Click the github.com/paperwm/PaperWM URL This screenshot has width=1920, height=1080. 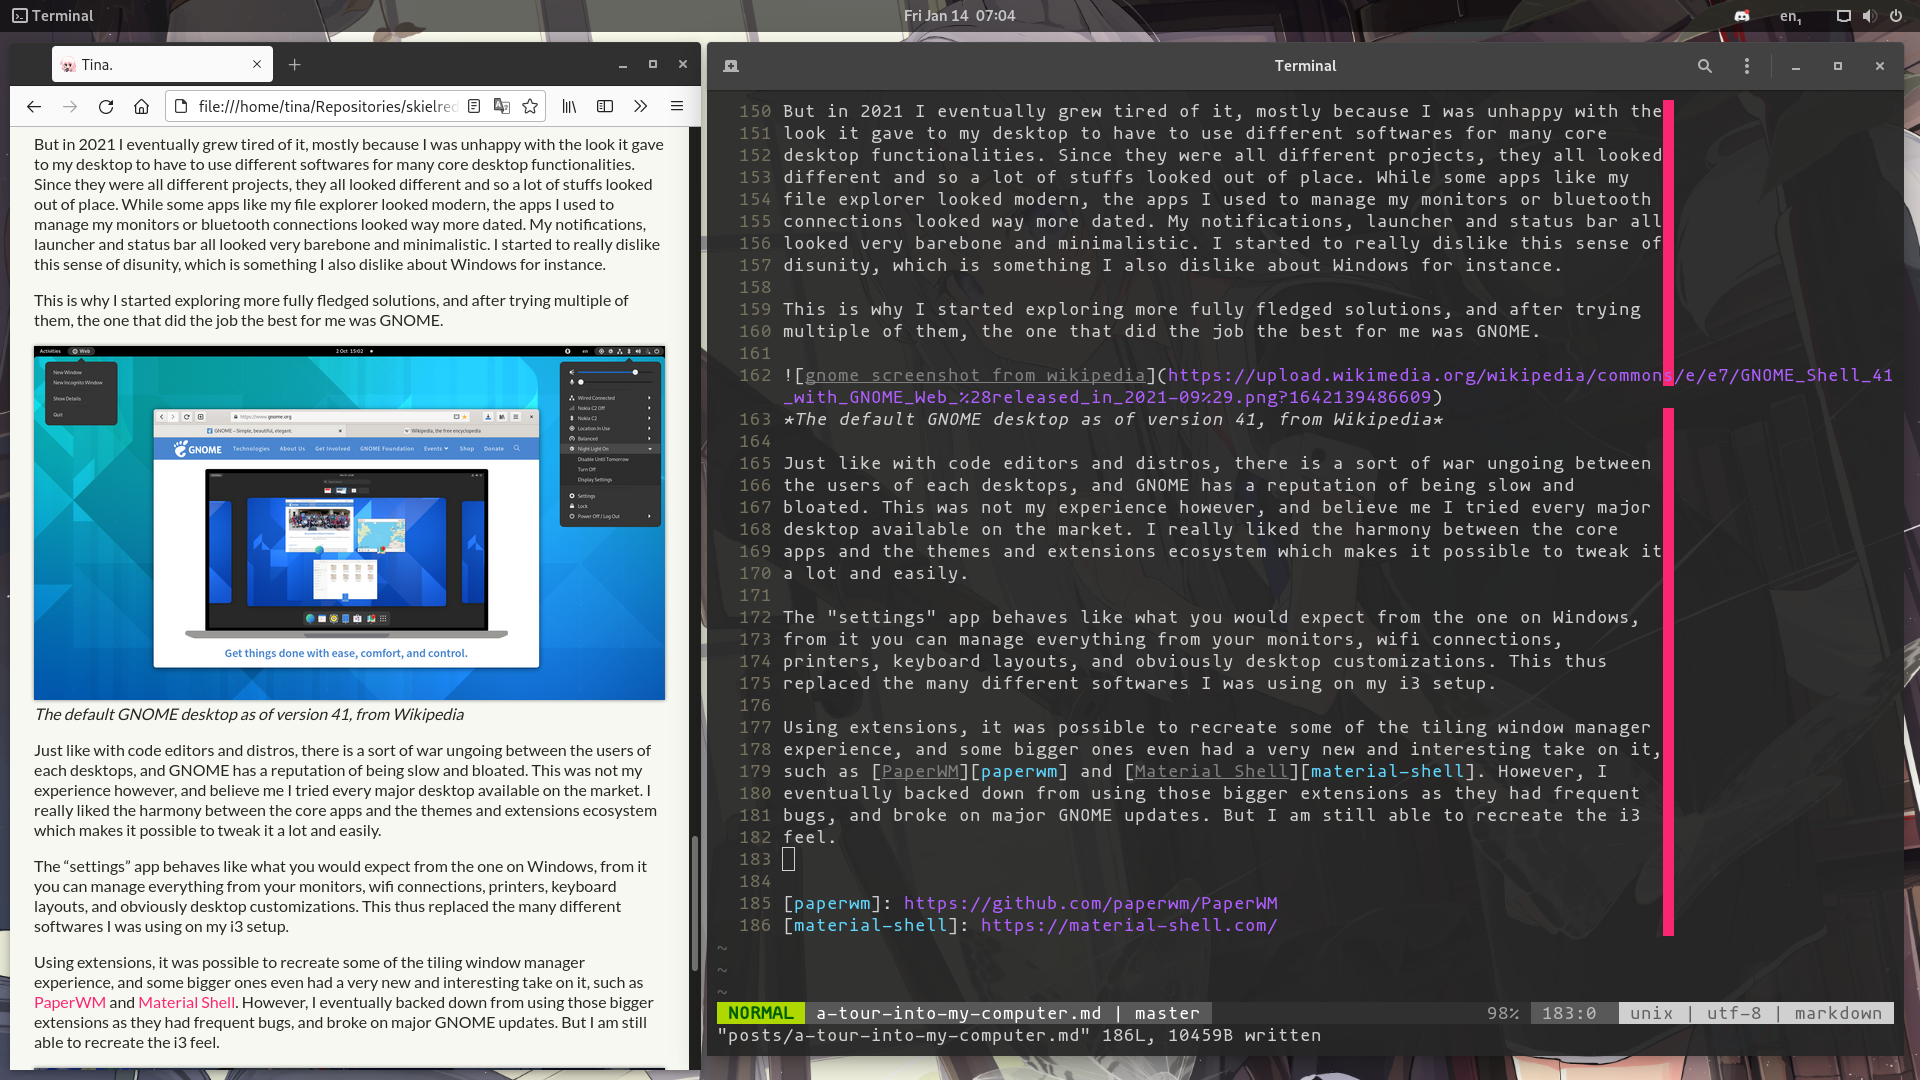pyautogui.click(x=1091, y=903)
